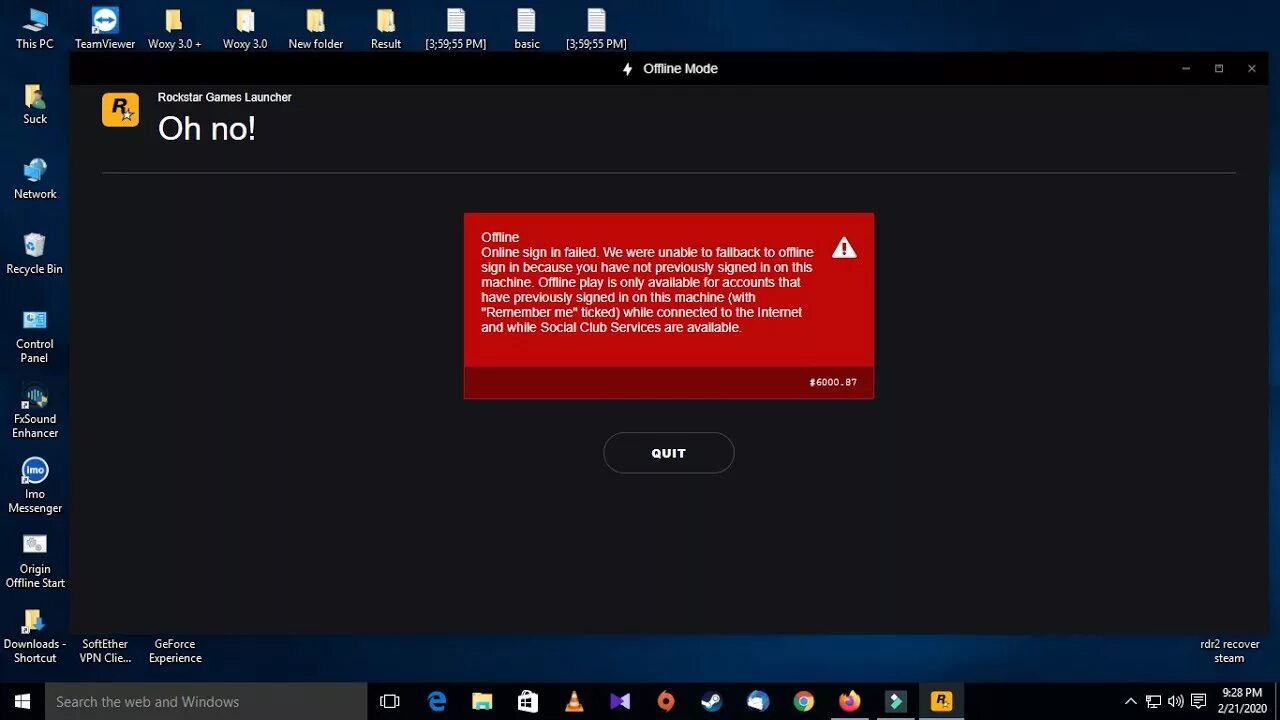Select the 'Suck' desktop icon
1280x720 pixels.
coord(35,104)
